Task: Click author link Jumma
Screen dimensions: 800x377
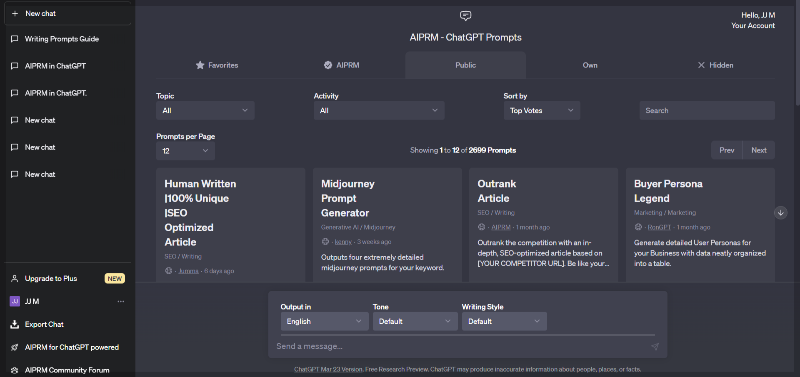Action: click(188, 271)
